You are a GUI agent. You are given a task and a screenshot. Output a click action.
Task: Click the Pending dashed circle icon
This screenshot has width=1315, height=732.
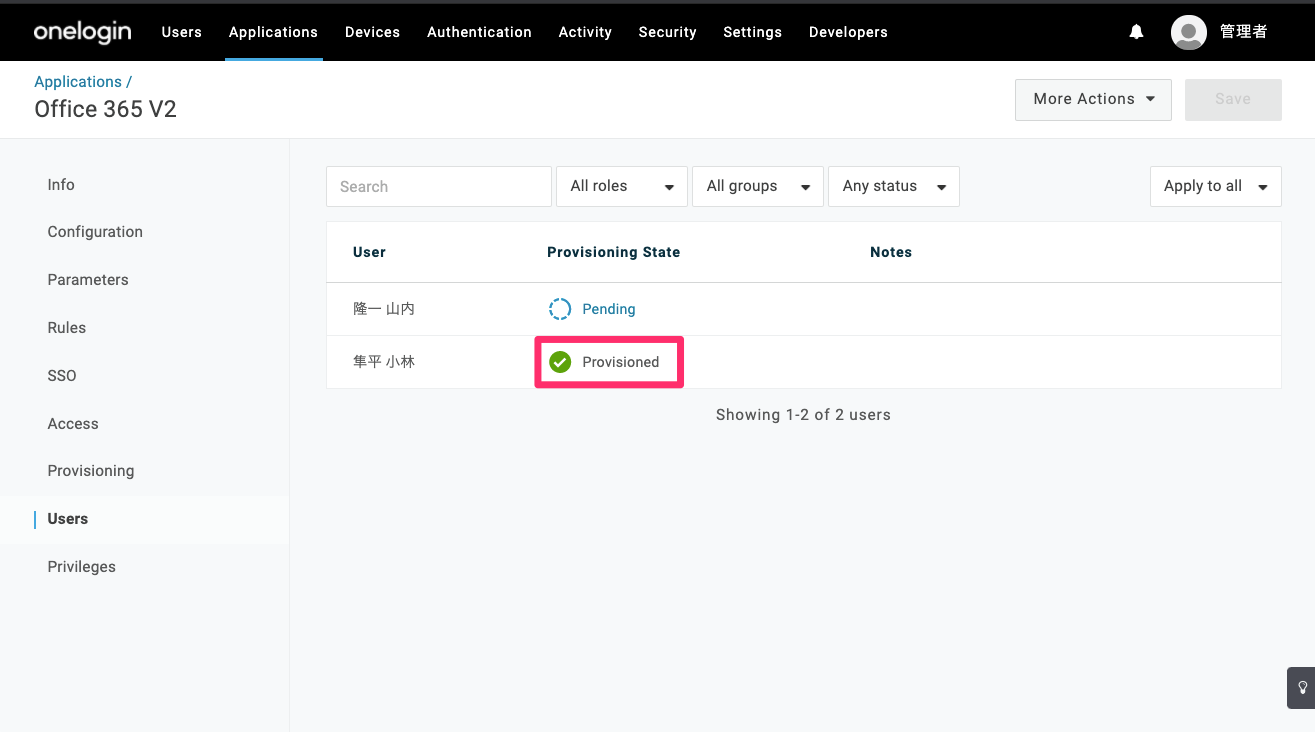tap(560, 309)
